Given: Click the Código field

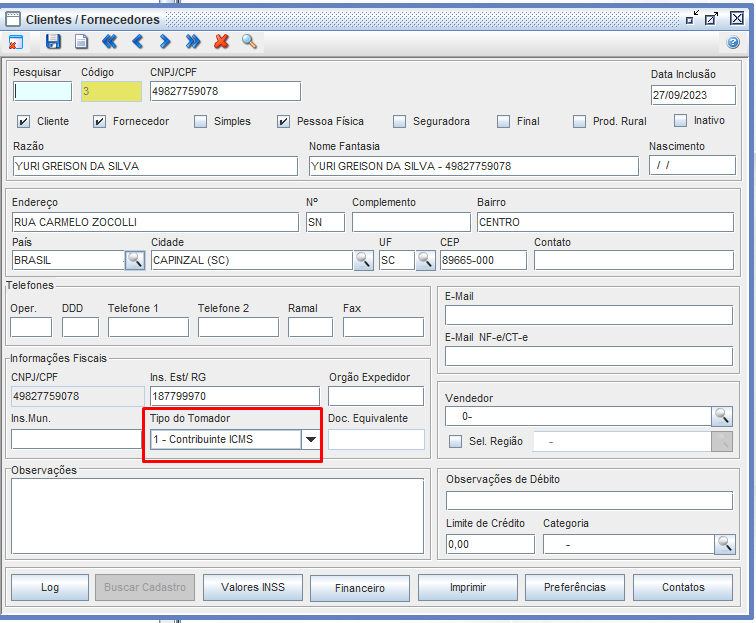Looking at the screenshot, I should [x=111, y=92].
